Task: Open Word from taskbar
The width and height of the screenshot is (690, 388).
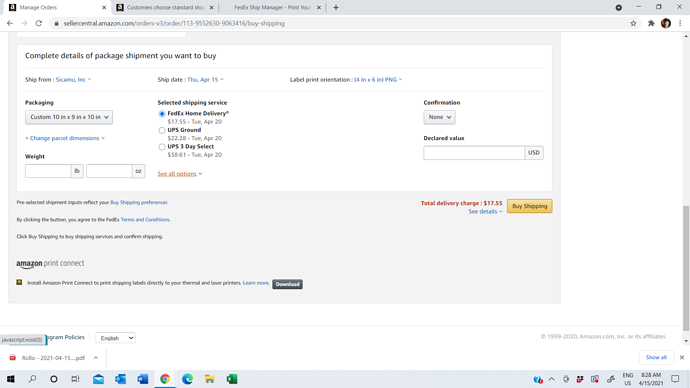Action: 143,379
